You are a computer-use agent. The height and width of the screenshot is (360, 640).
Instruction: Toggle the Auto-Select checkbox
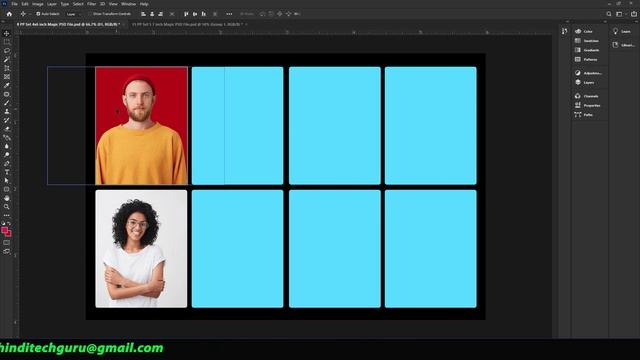[38, 14]
